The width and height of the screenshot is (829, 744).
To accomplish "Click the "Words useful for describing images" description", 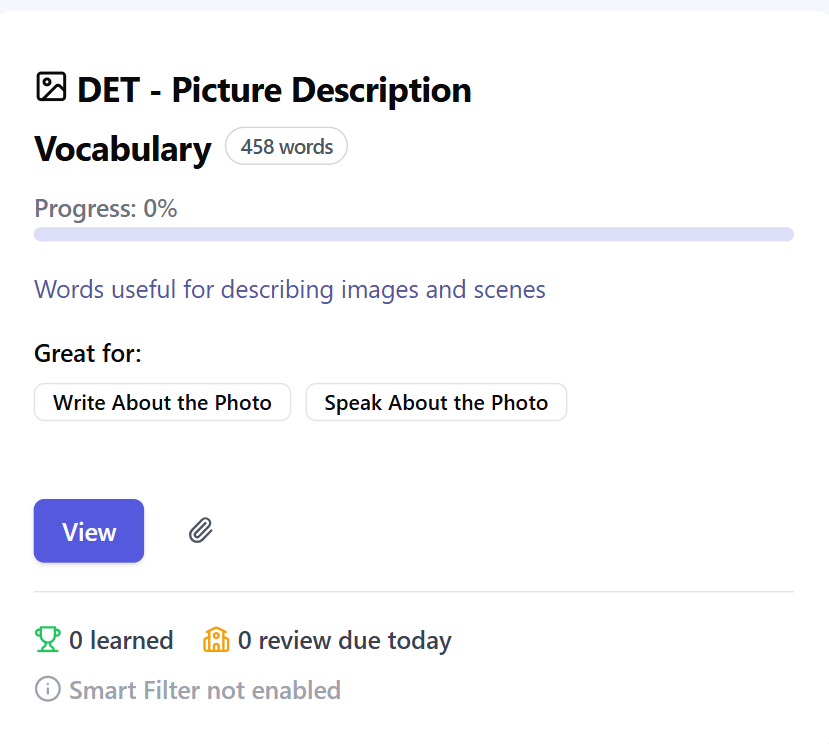I will pyautogui.click(x=290, y=290).
